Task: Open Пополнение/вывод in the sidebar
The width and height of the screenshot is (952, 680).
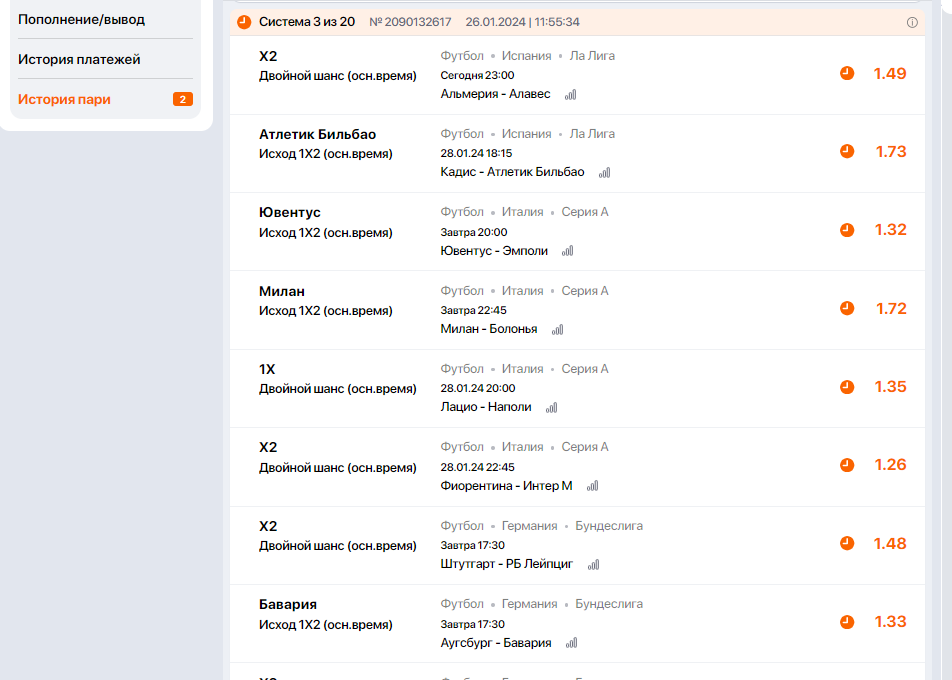Action: pos(81,19)
